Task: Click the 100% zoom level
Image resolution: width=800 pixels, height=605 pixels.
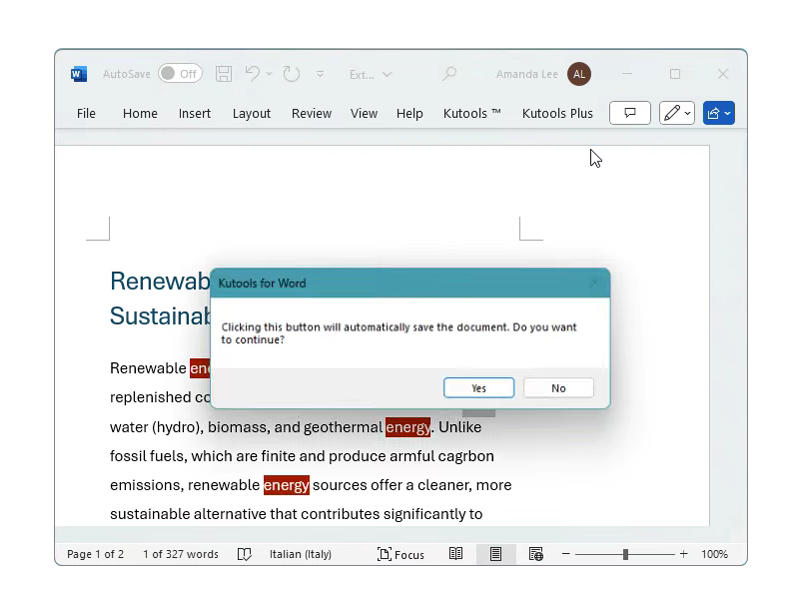Action: click(714, 554)
